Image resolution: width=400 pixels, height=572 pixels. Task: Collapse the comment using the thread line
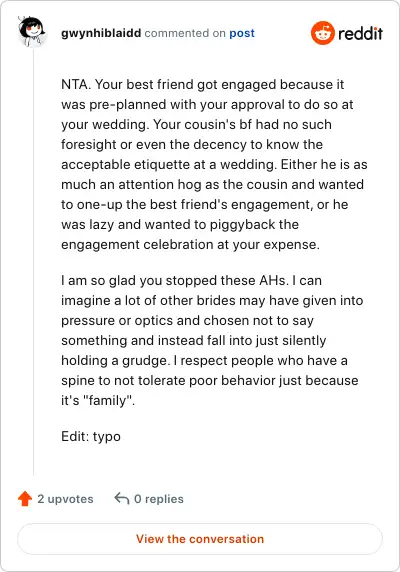[x=34, y=261]
